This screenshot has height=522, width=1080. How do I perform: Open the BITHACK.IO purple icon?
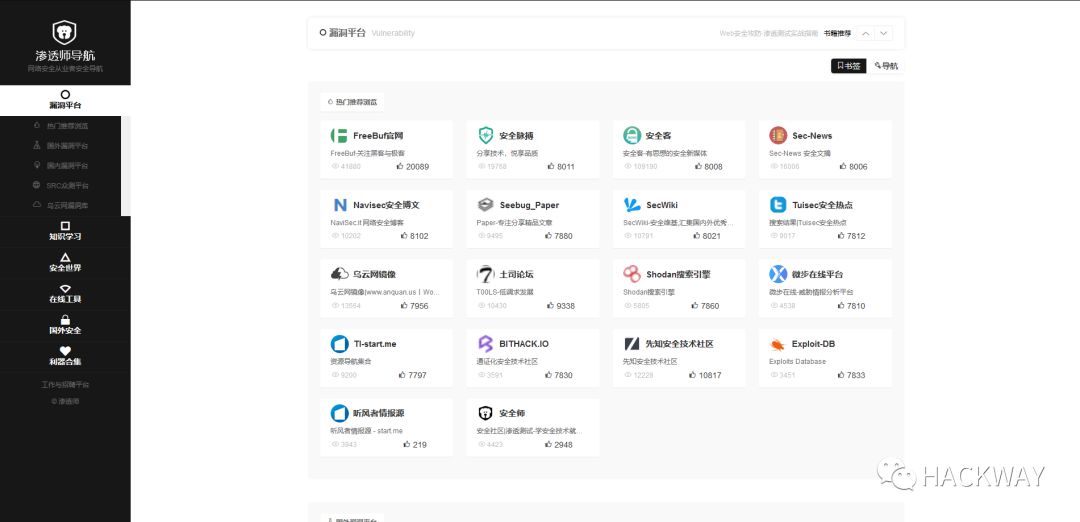(486, 344)
